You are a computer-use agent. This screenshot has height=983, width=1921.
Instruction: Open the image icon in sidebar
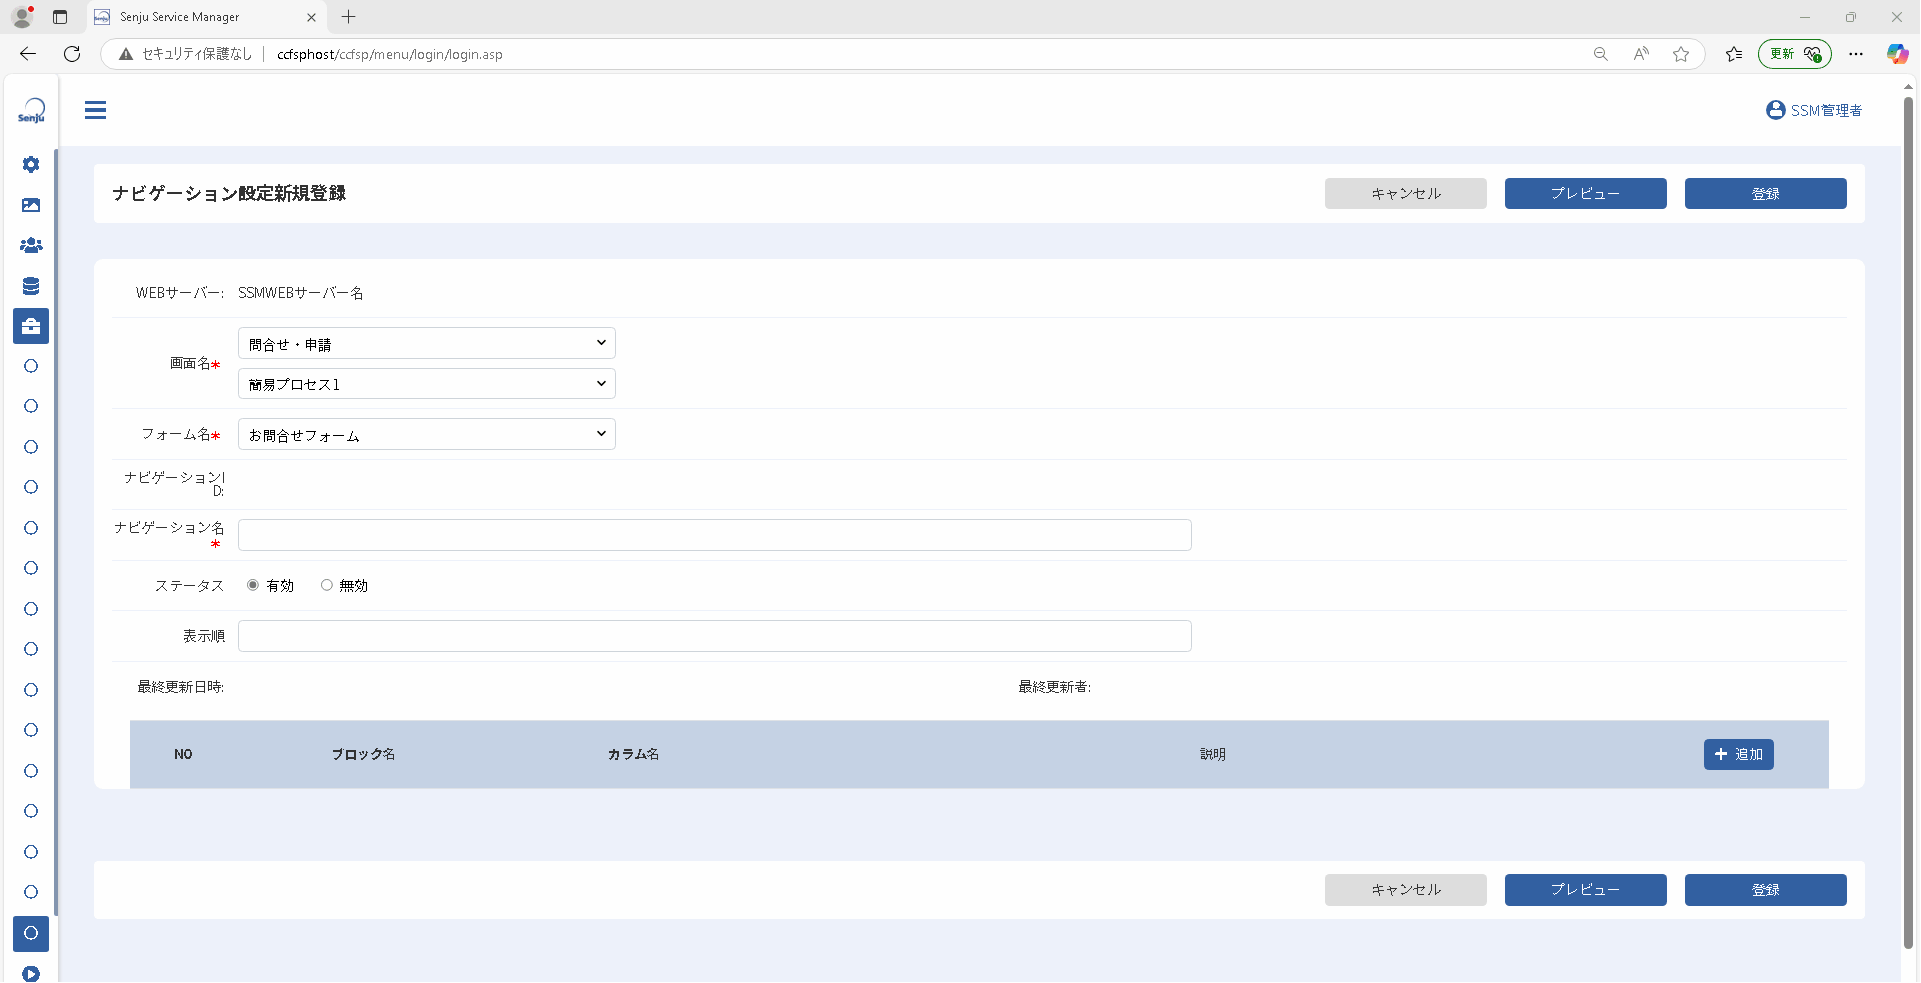[x=31, y=205]
